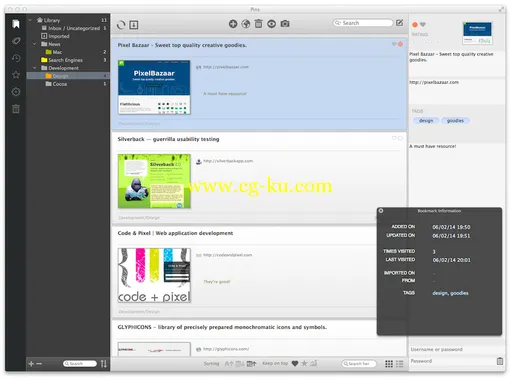The height and width of the screenshot is (380, 512).
Task: Keep most visited on top with chart icon
Action: [313, 363]
